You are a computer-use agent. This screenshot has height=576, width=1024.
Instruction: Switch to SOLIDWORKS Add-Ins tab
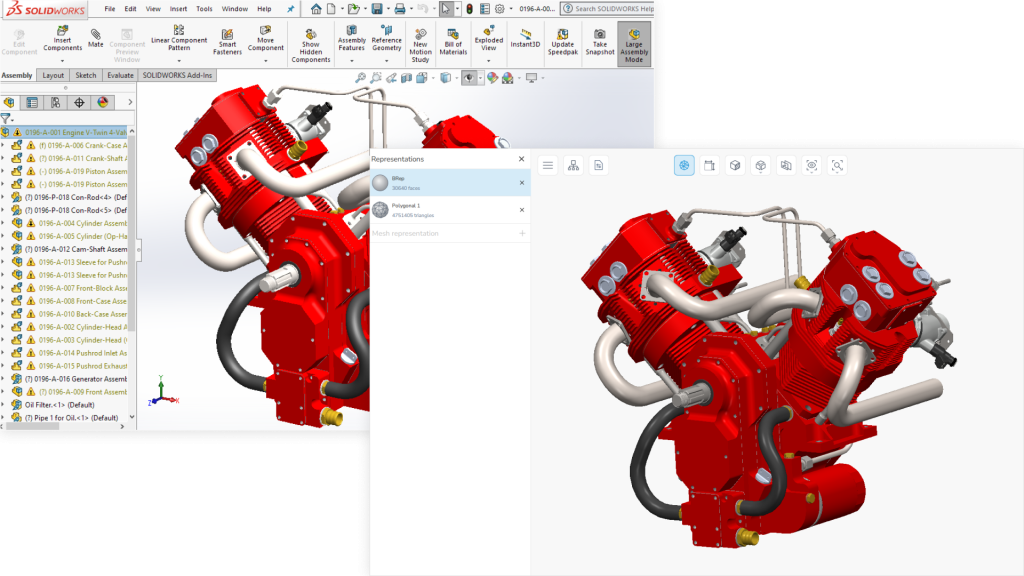pos(177,75)
